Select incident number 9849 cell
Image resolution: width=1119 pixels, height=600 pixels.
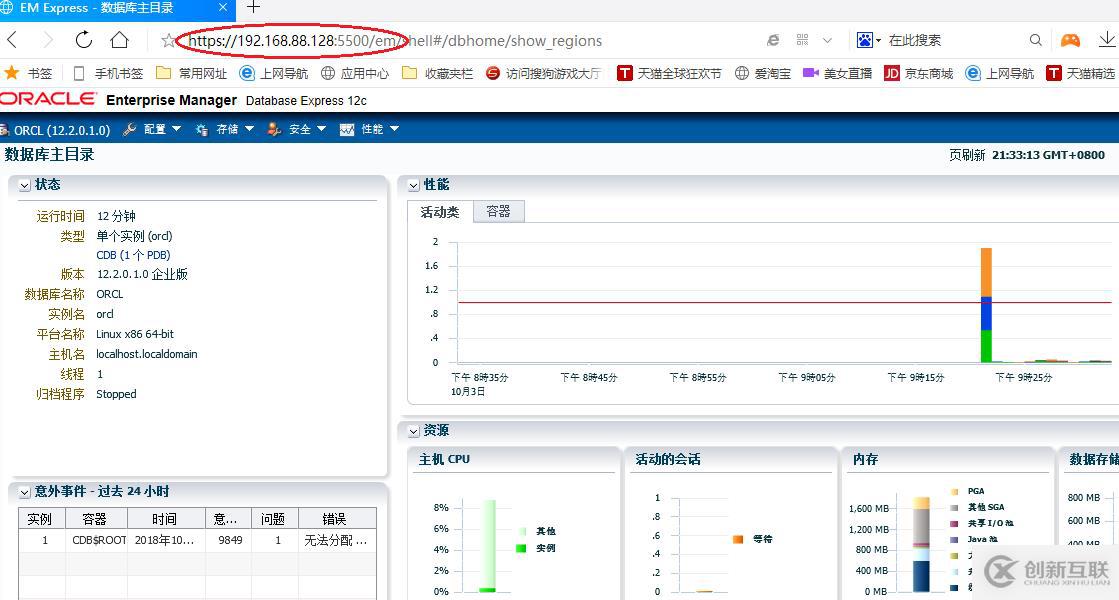[230, 540]
